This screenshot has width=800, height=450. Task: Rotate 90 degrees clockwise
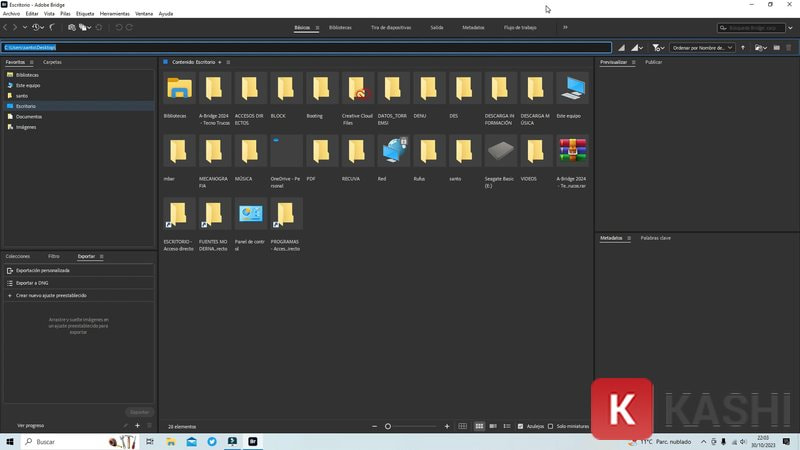[x=129, y=28]
